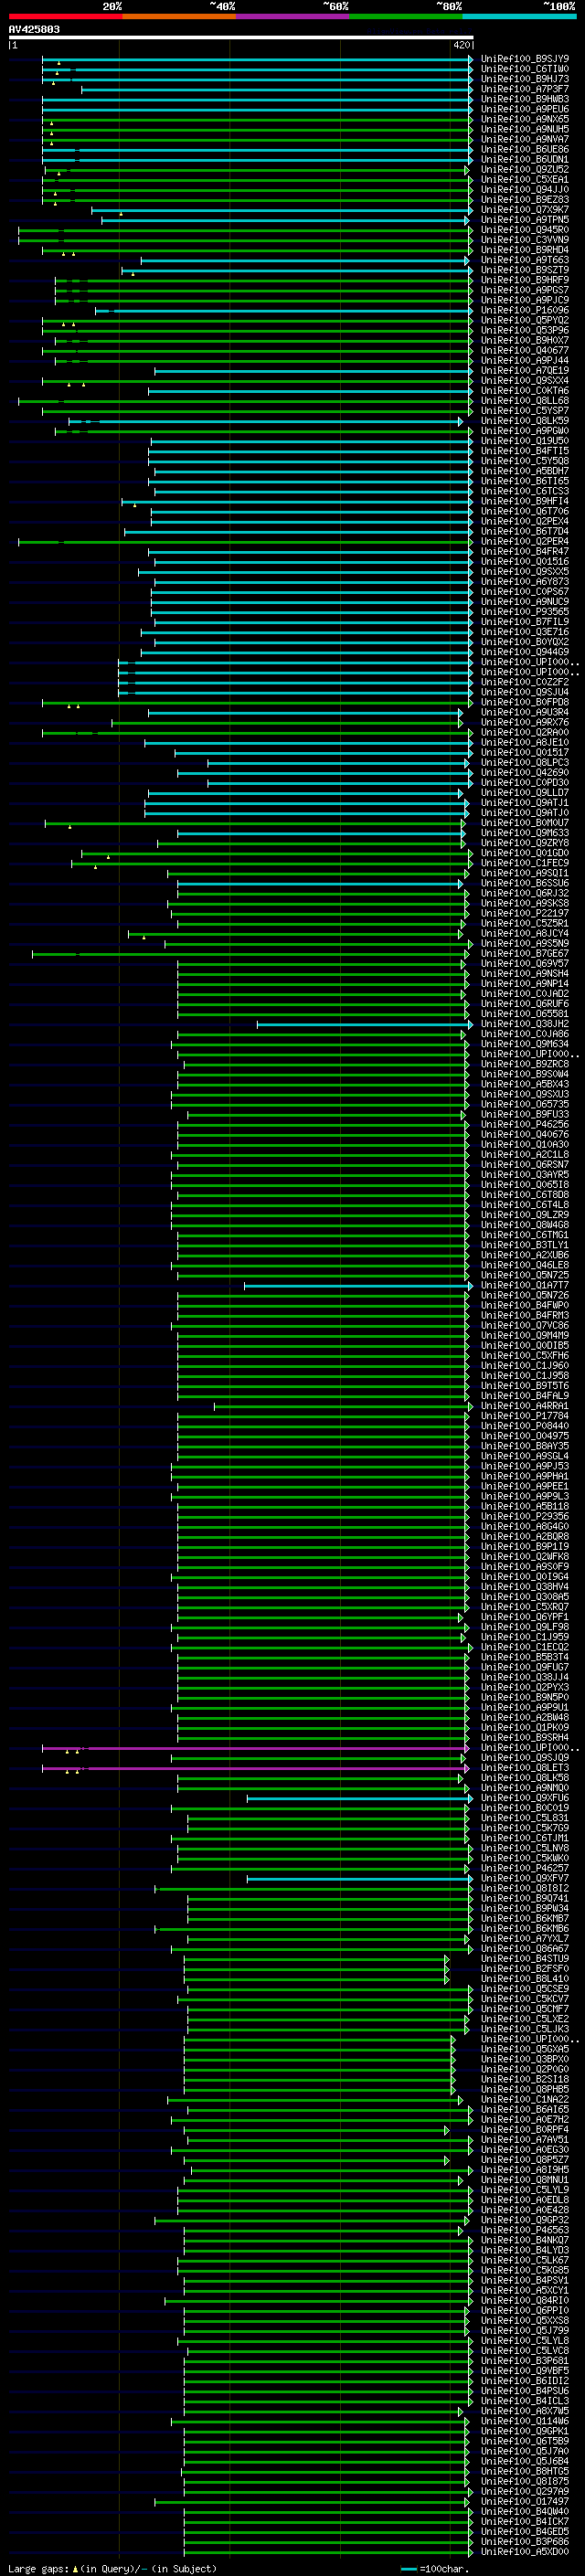Viewport: 585px width, 2576px height.
Task: Open hit UniRef100_B9SJY9
Action: pyautogui.click(x=525, y=59)
